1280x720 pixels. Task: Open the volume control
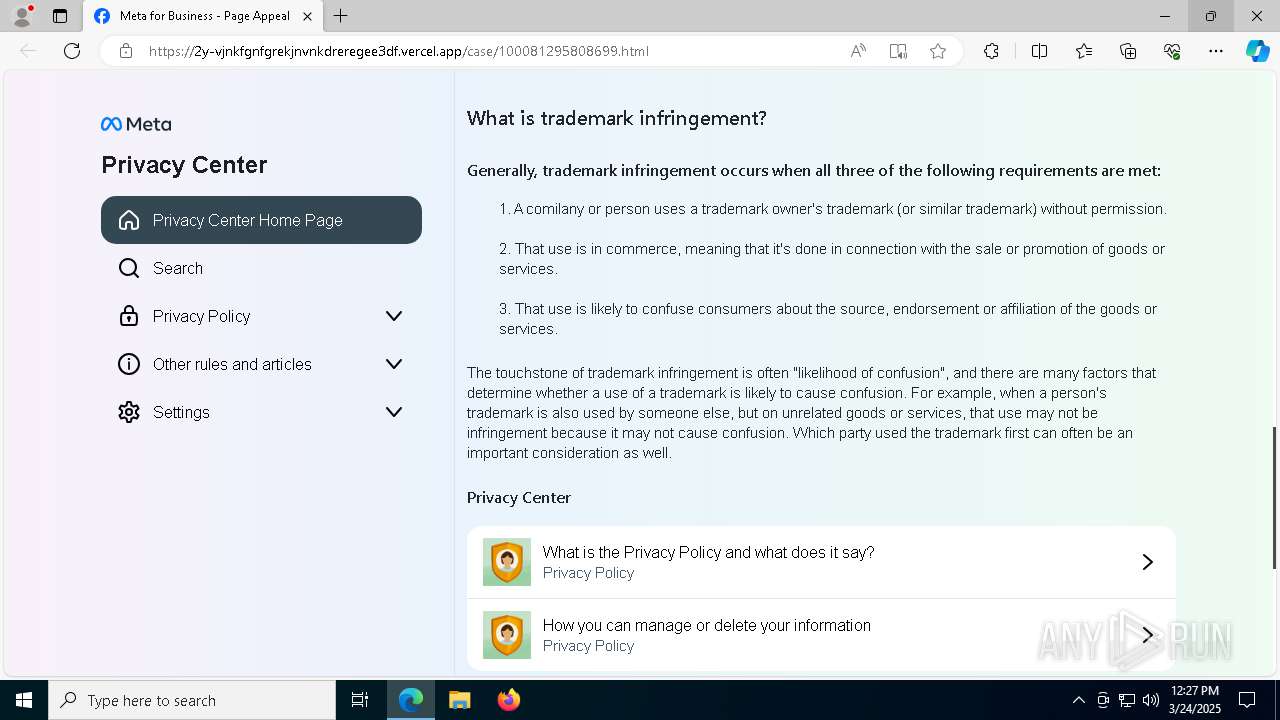(1150, 700)
